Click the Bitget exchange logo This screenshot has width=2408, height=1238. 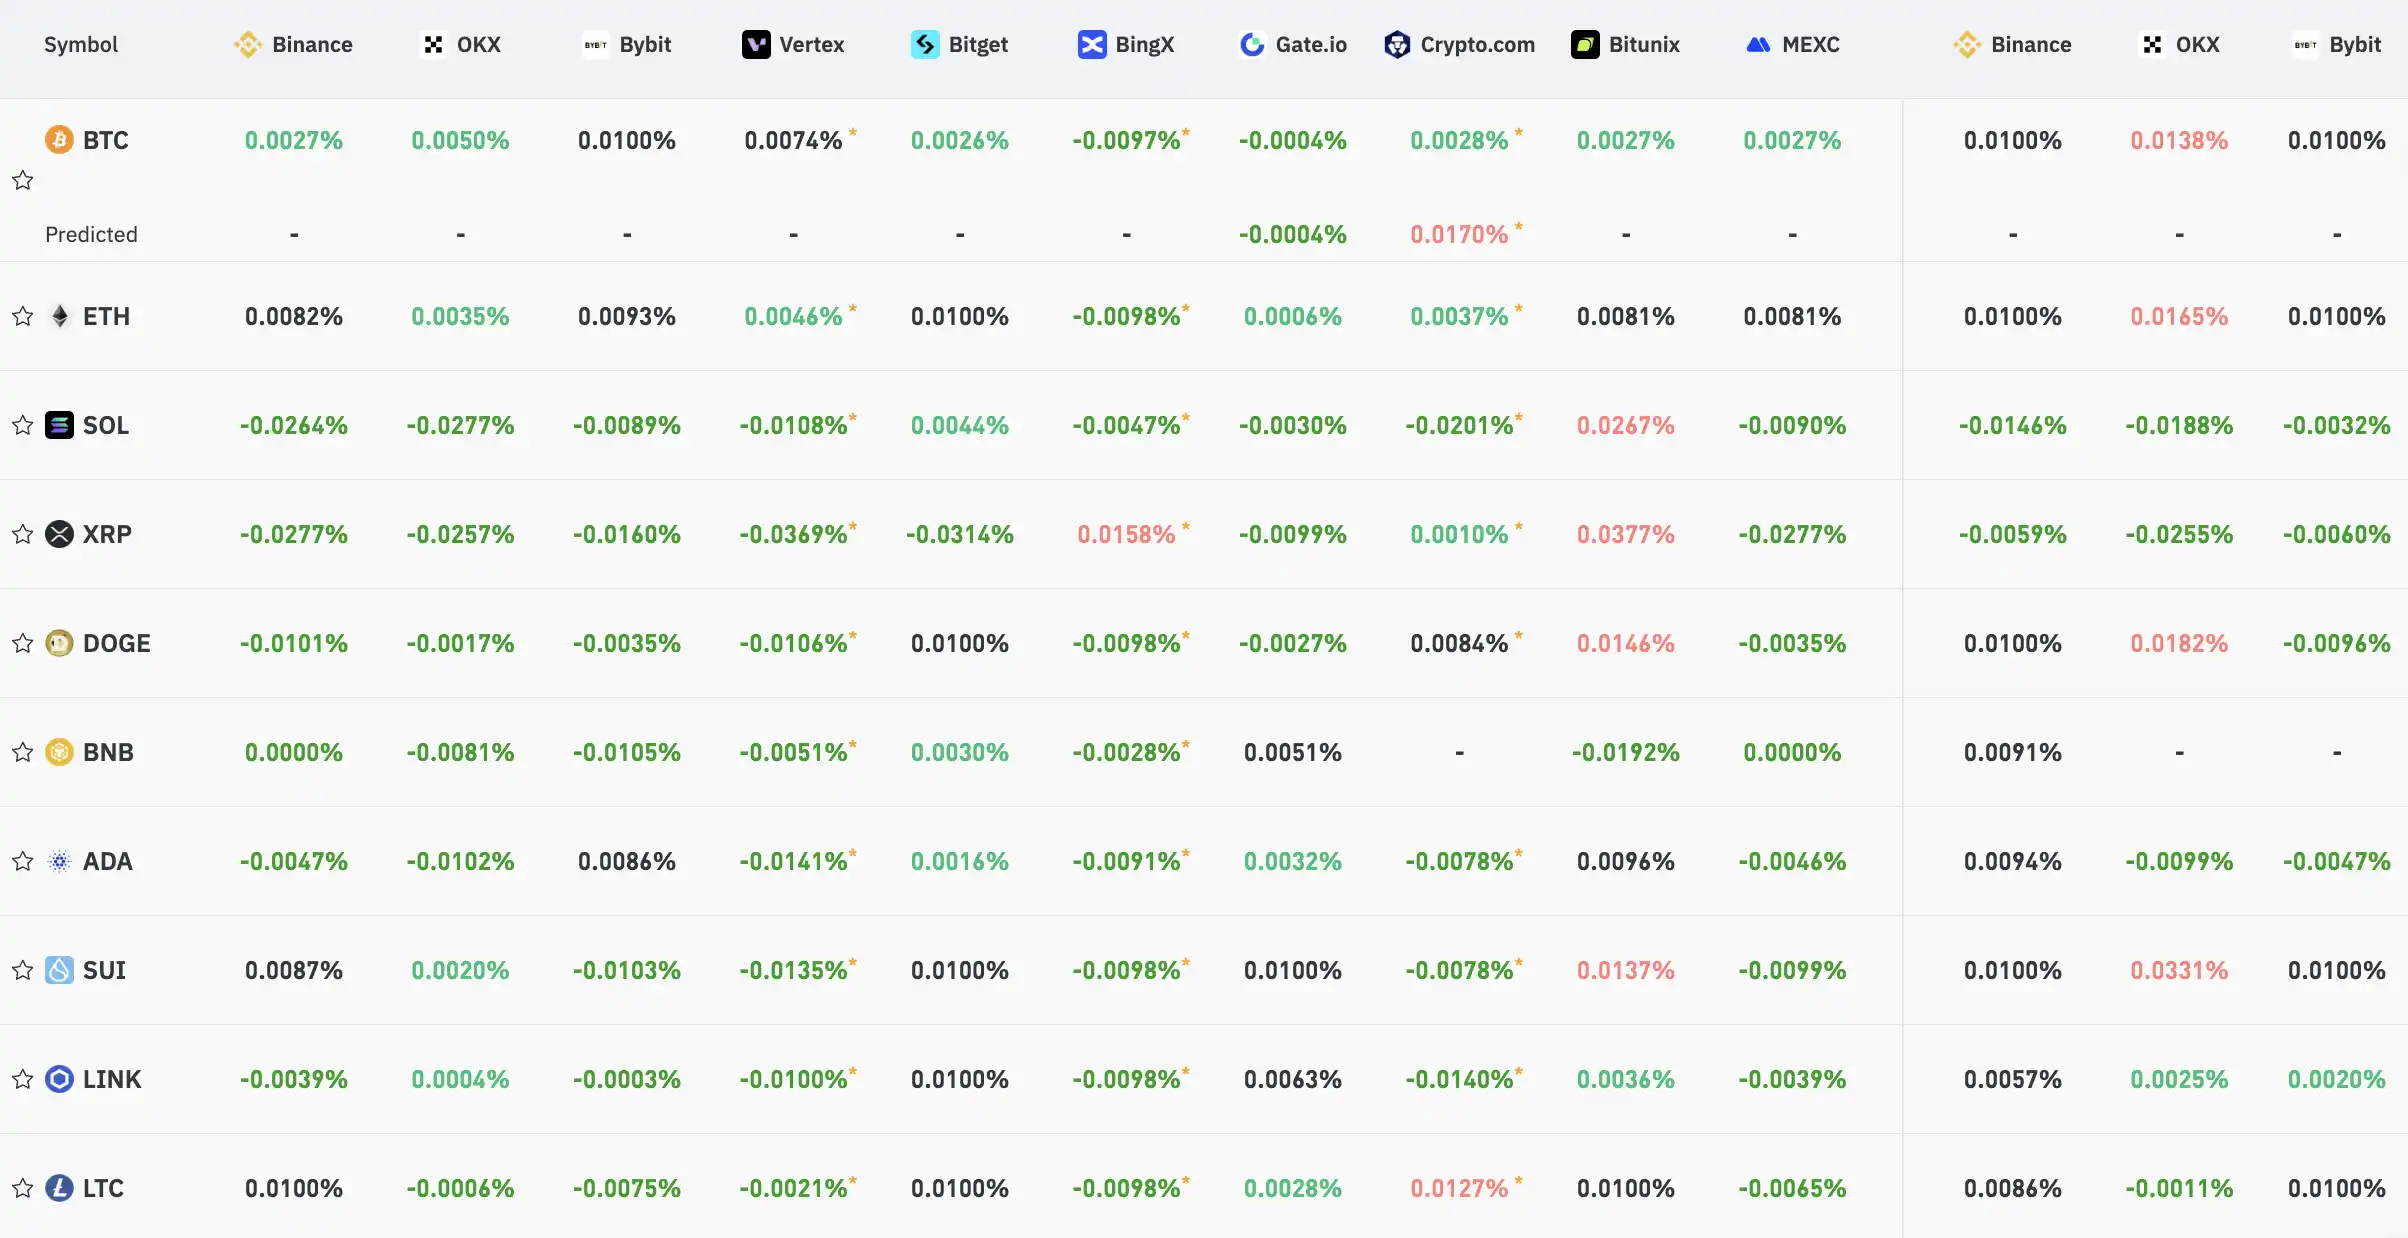pyautogui.click(x=925, y=45)
